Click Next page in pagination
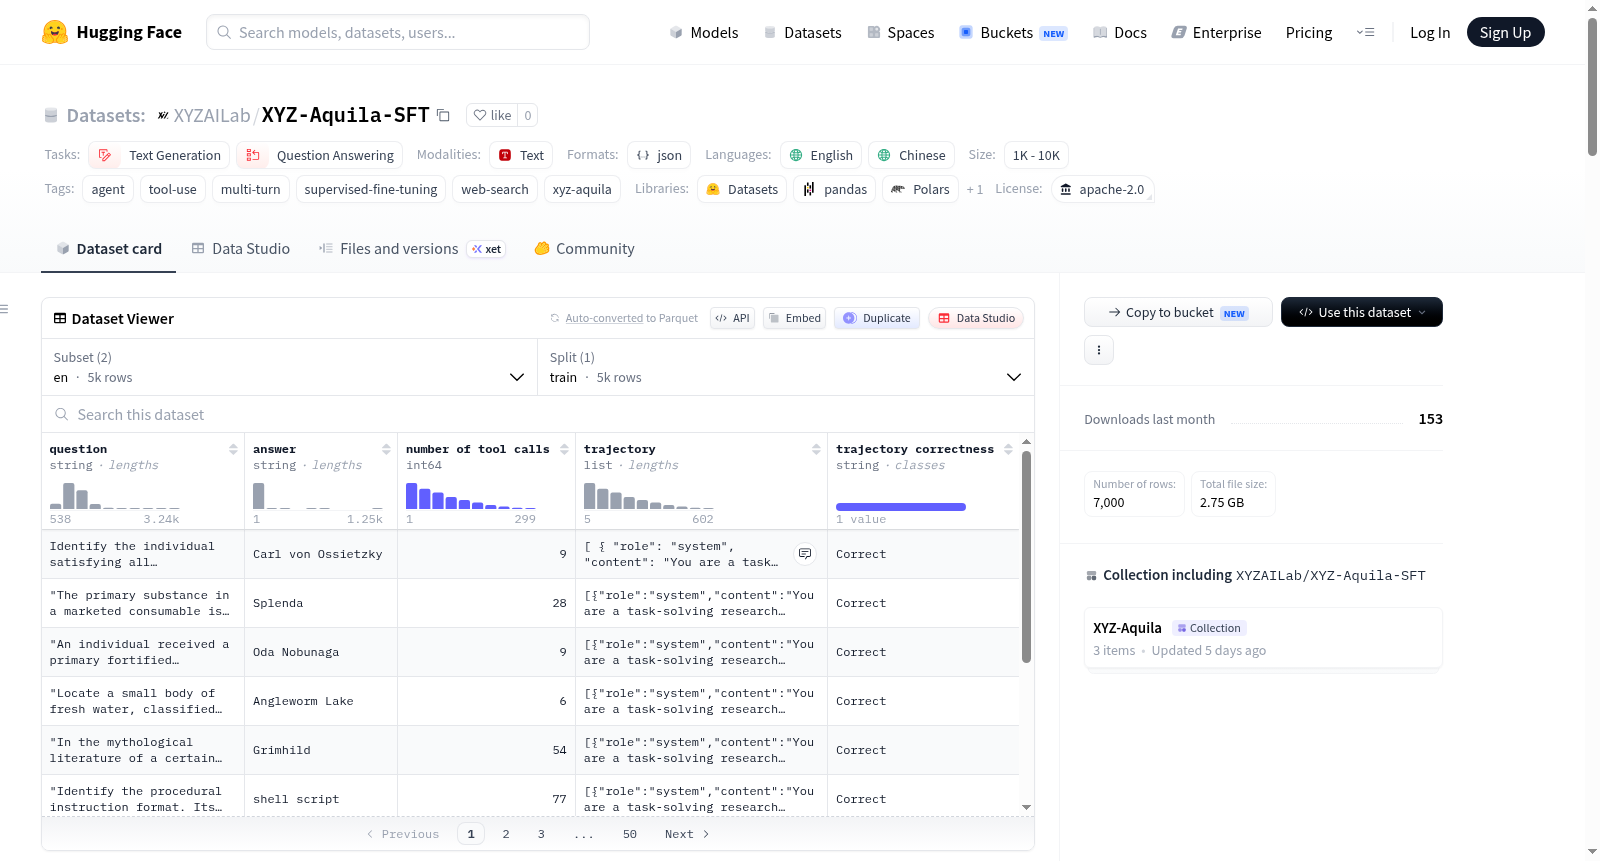 point(687,834)
